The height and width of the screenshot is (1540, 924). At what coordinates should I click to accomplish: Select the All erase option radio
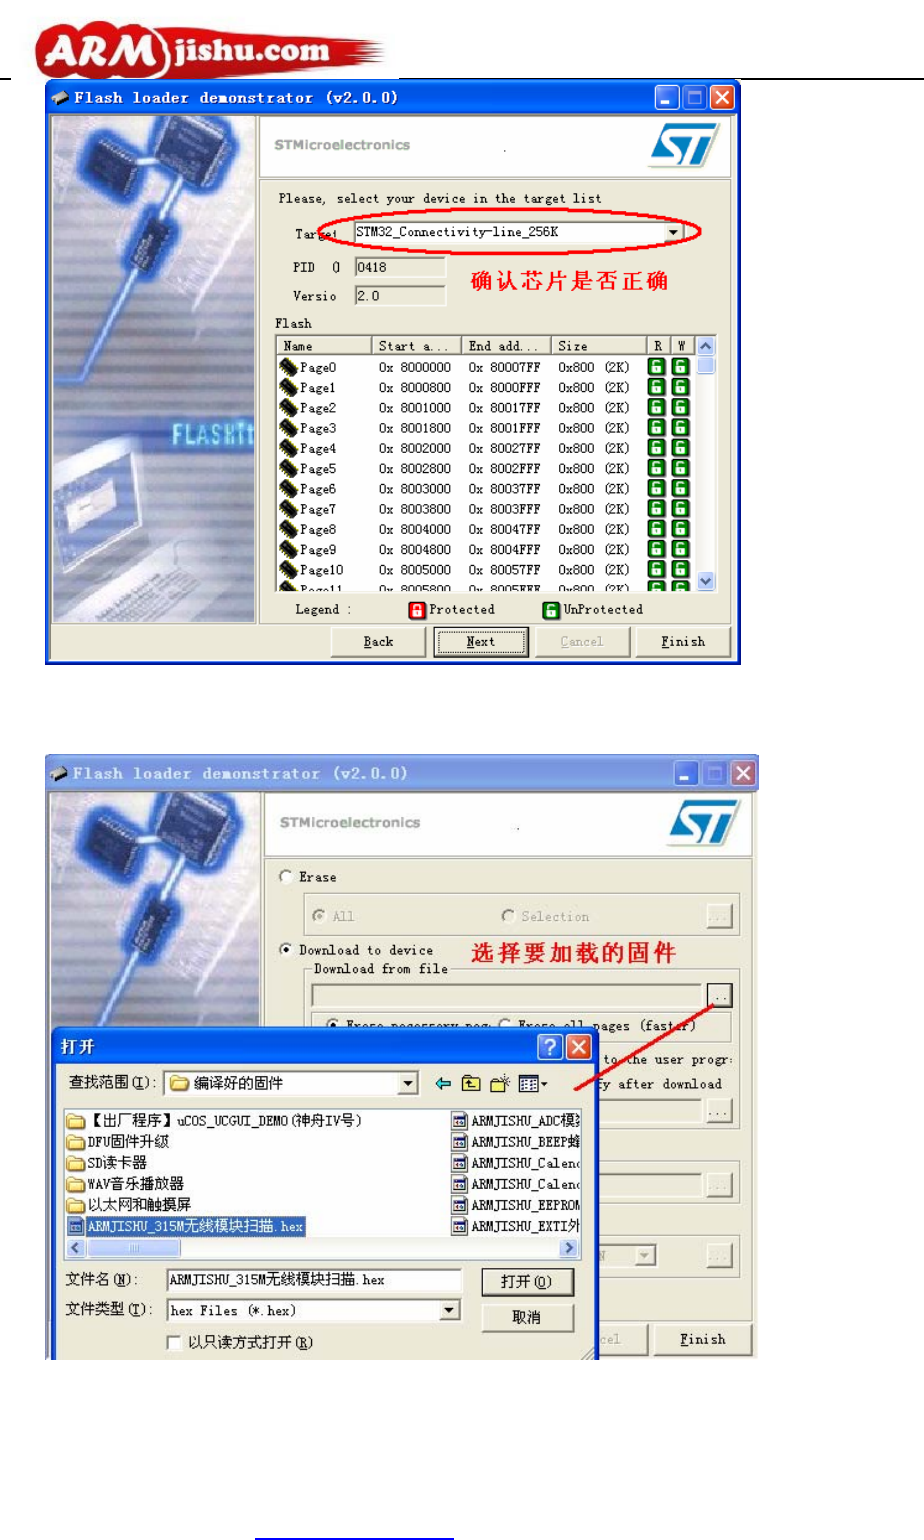(319, 915)
